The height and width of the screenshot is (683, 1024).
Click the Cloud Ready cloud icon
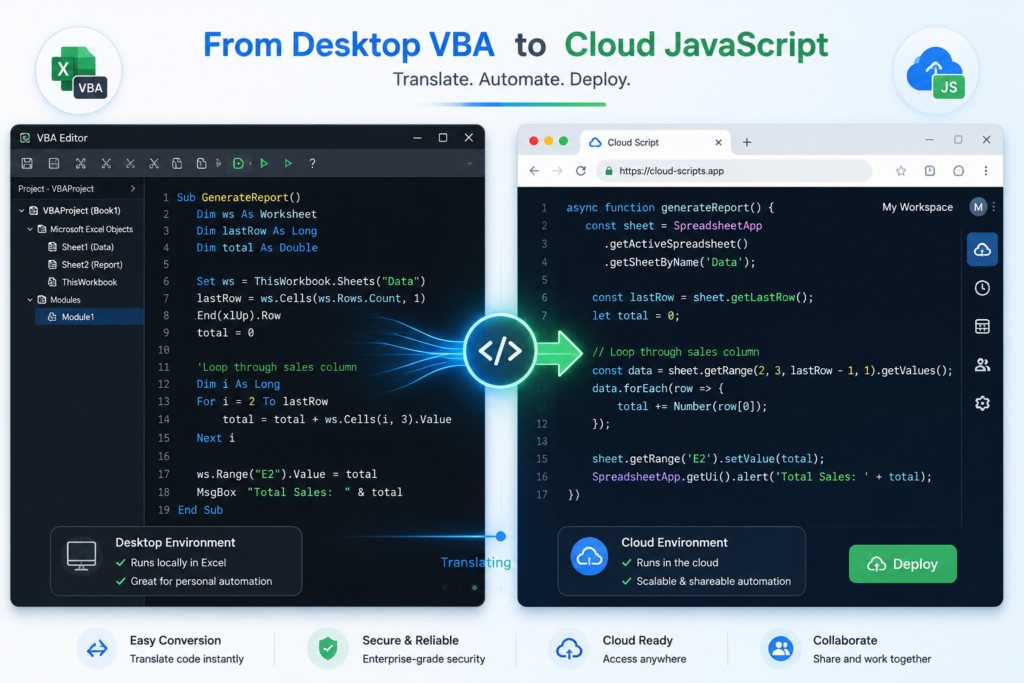pos(569,649)
